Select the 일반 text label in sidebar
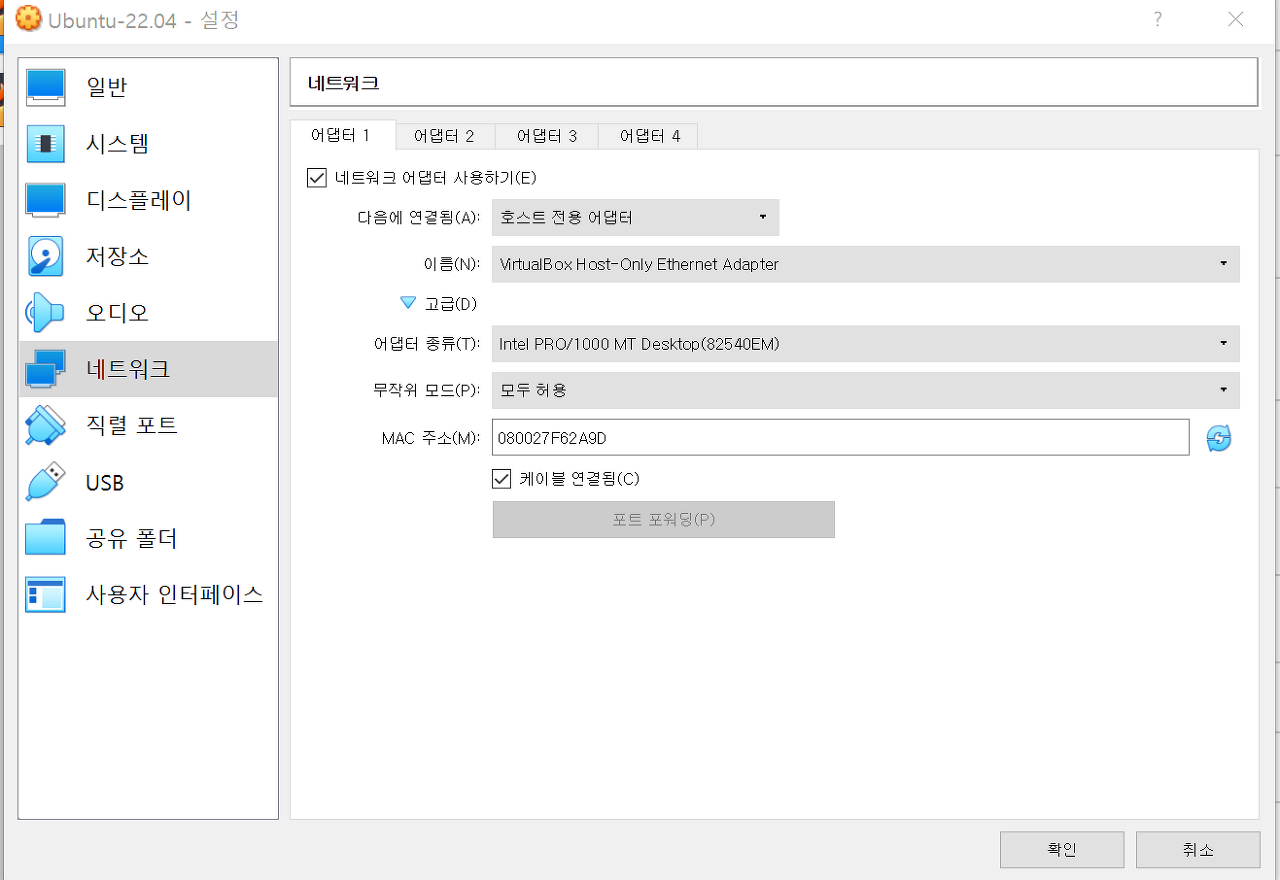This screenshot has width=1280, height=880. pyautogui.click(x=107, y=88)
